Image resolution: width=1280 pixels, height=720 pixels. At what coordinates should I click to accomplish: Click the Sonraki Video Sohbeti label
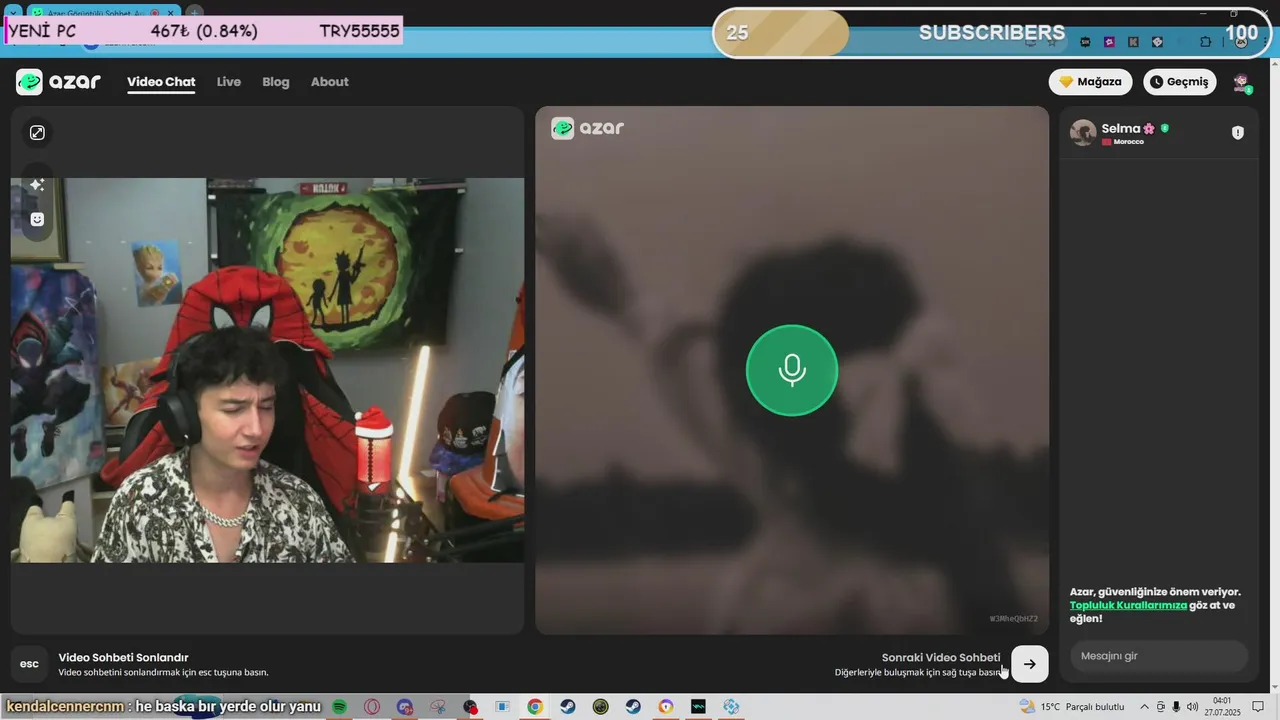tap(941, 657)
